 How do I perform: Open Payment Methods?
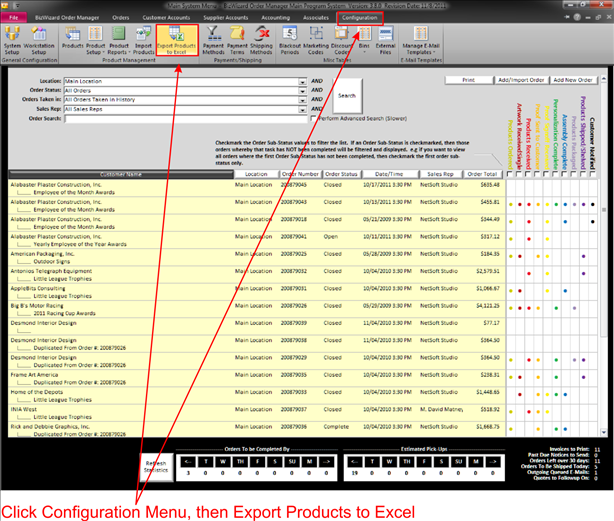click(x=213, y=40)
